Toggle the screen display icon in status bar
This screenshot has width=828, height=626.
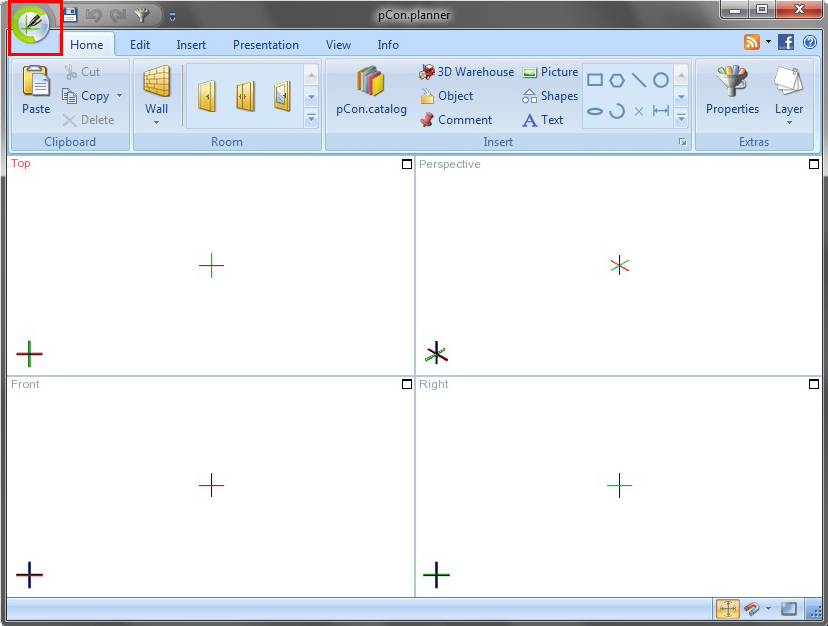click(788, 609)
